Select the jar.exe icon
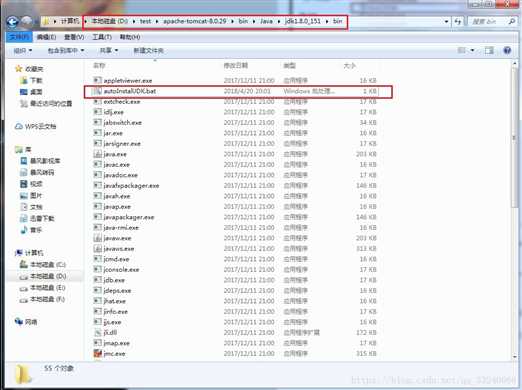This screenshot has width=522, height=390. 97,133
